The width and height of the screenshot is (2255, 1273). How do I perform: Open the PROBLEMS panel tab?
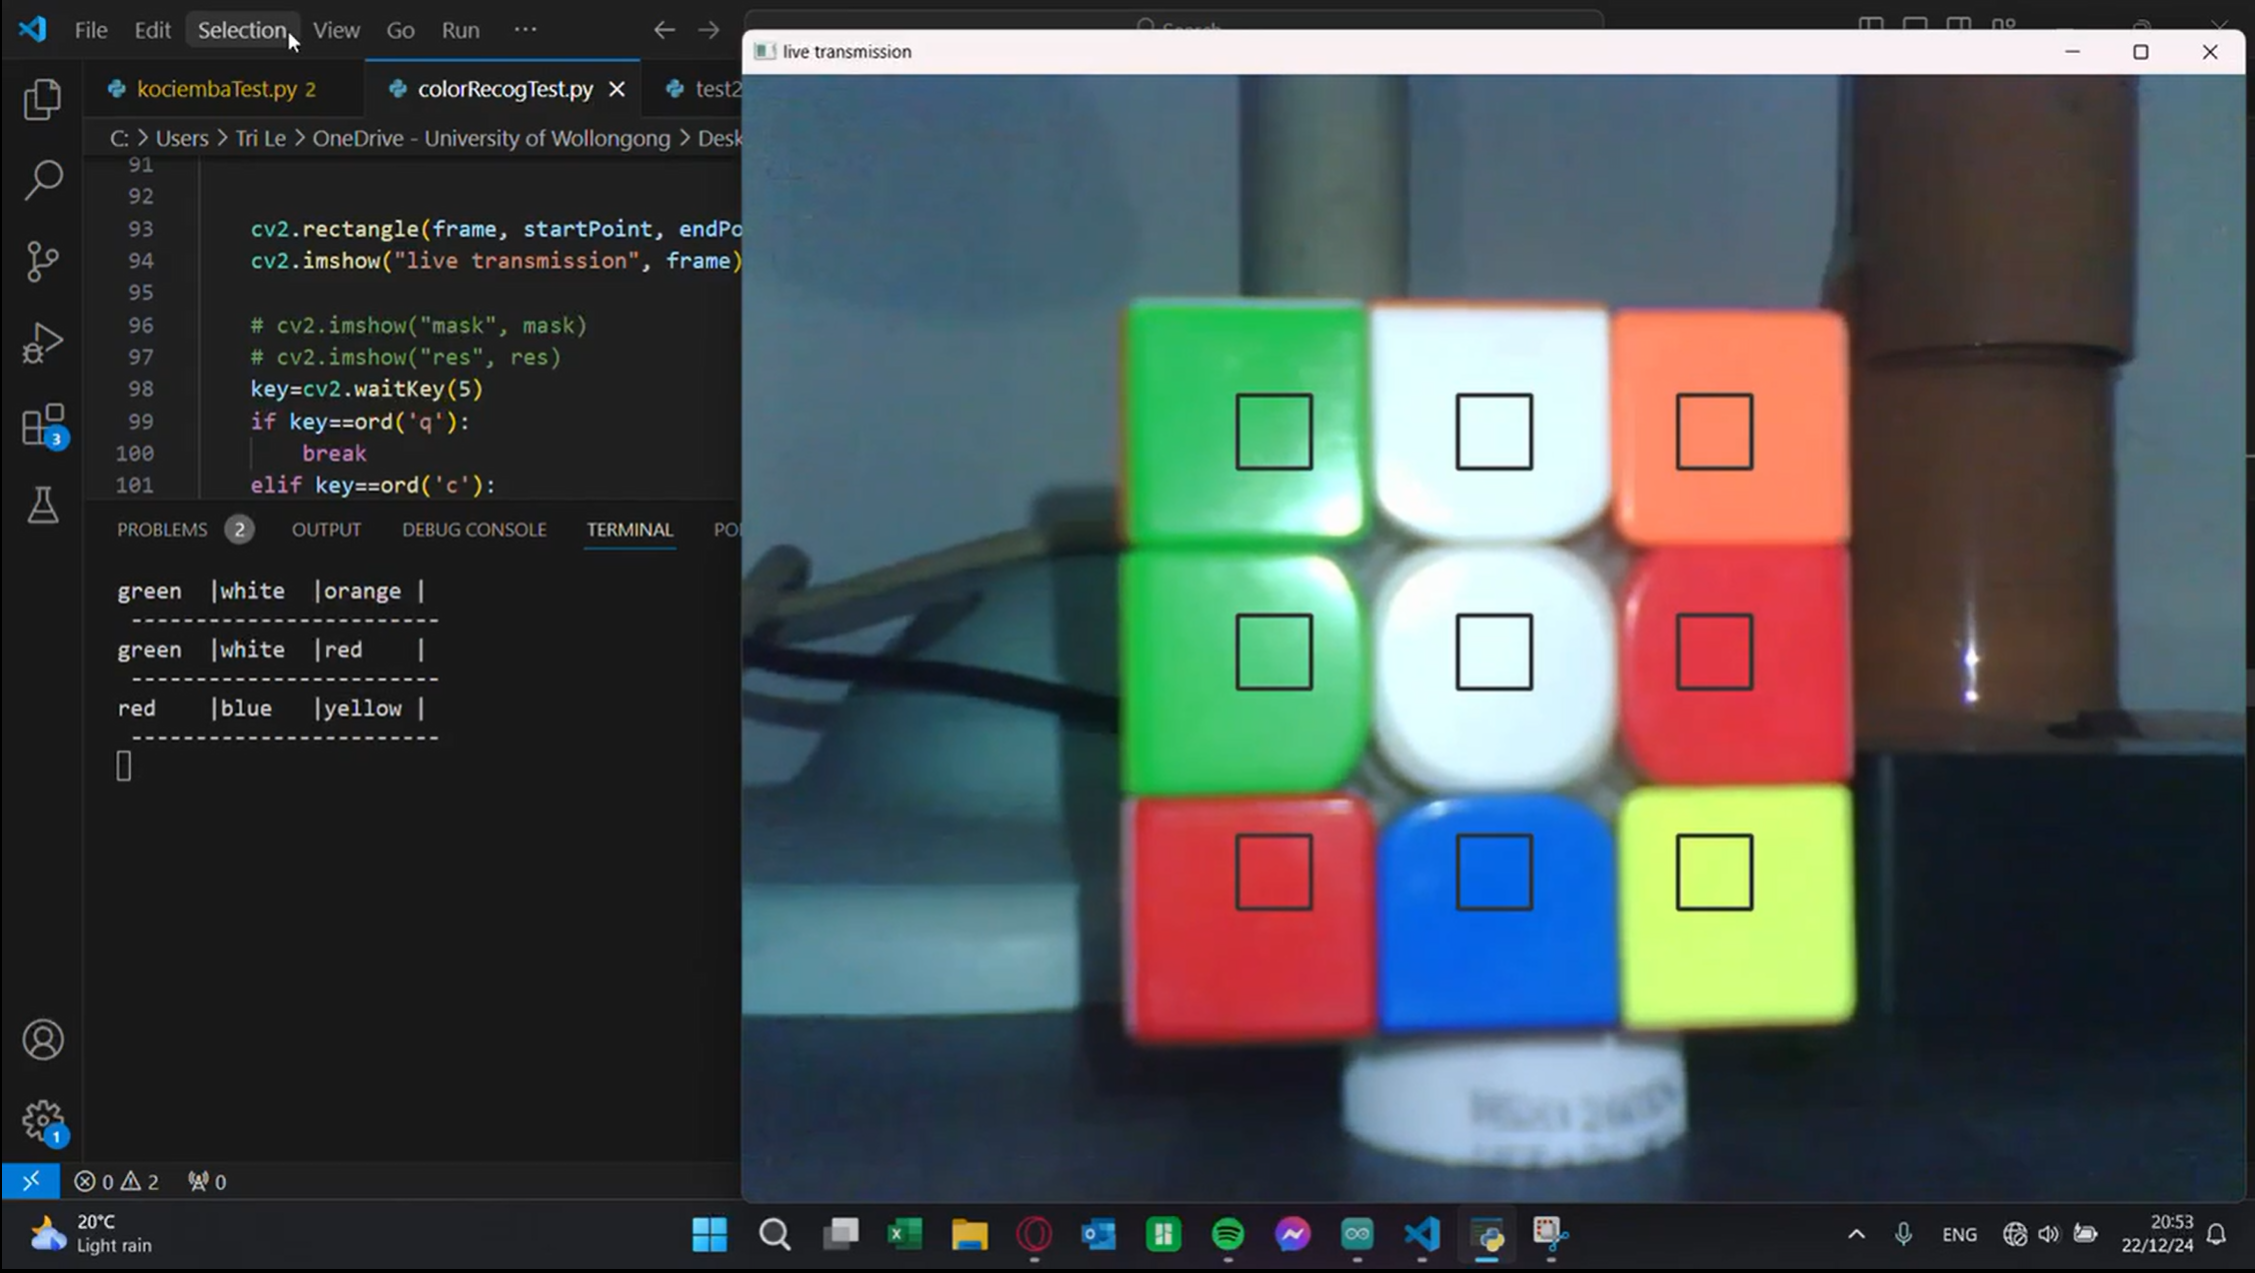click(x=162, y=530)
